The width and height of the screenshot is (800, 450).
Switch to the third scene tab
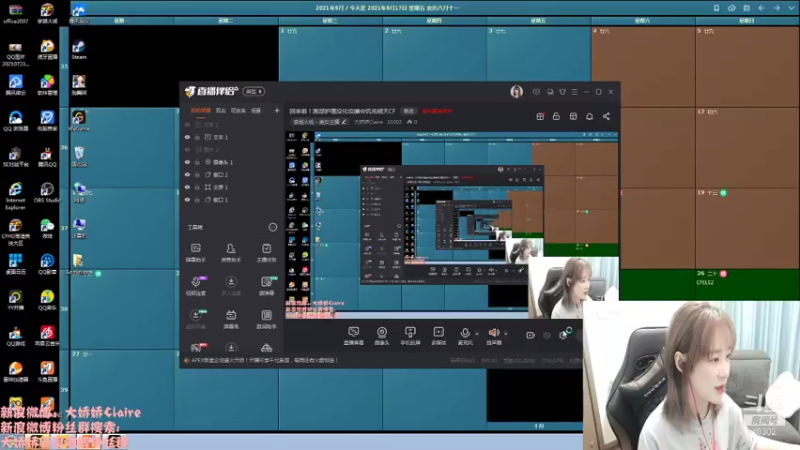[238, 110]
